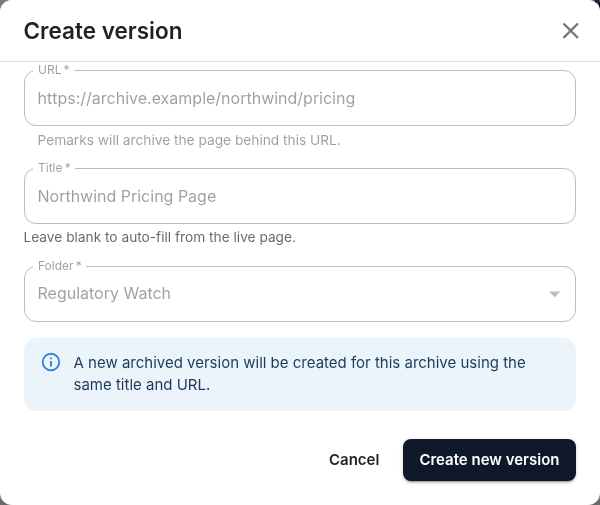The height and width of the screenshot is (505, 600).
Task: Click the Title input field
Action: (x=300, y=196)
